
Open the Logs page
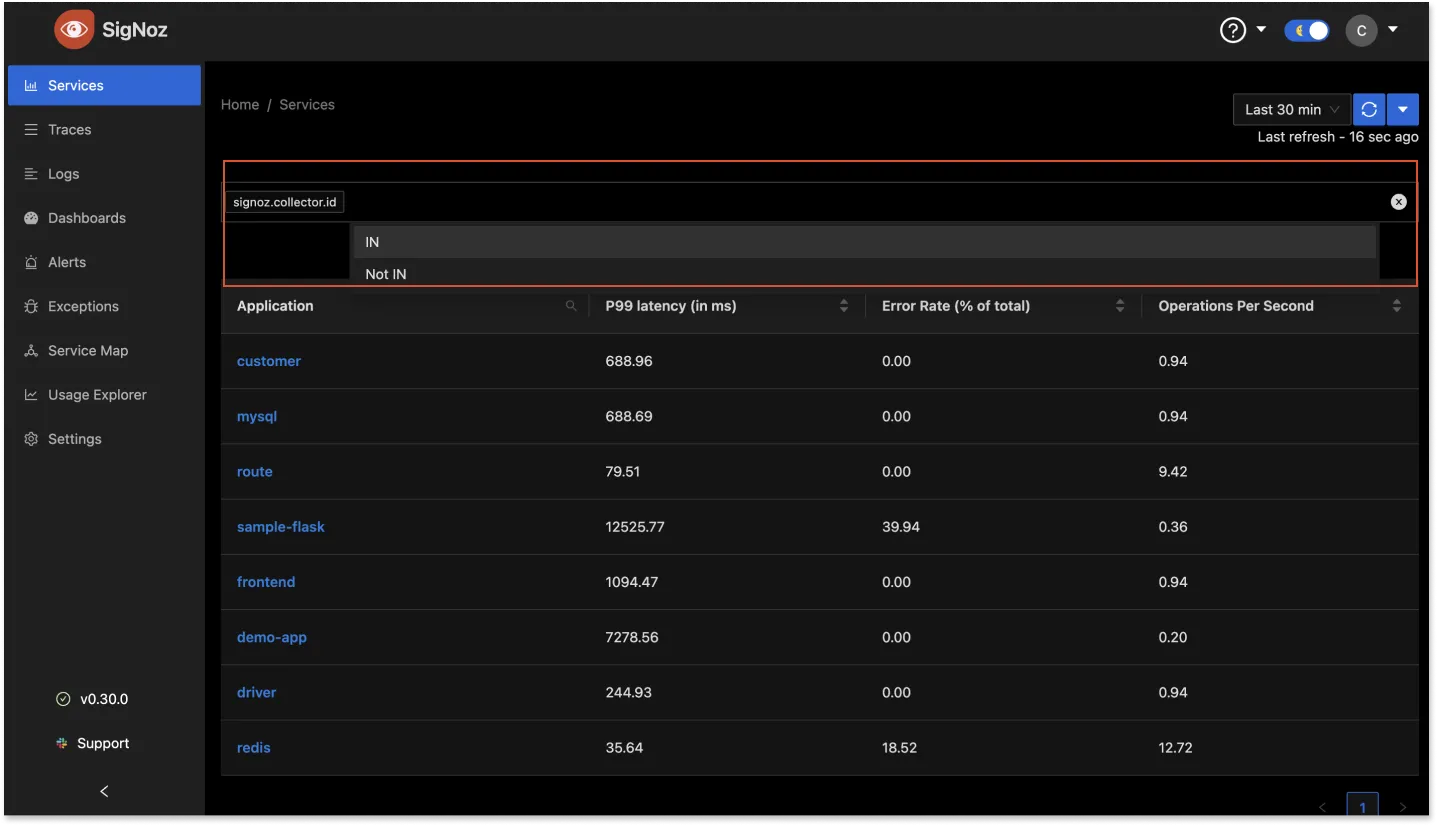pos(104,173)
